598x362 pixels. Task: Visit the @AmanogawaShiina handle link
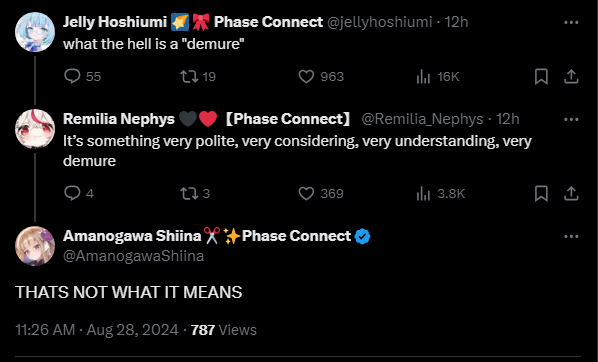(x=133, y=256)
